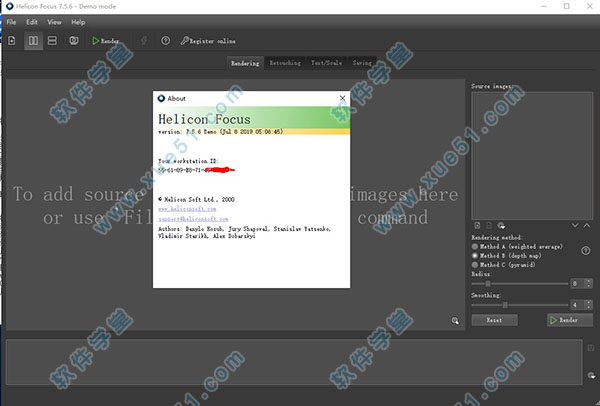
Task: Click the grayed remove-file icon under Source images
Action: coord(489,226)
